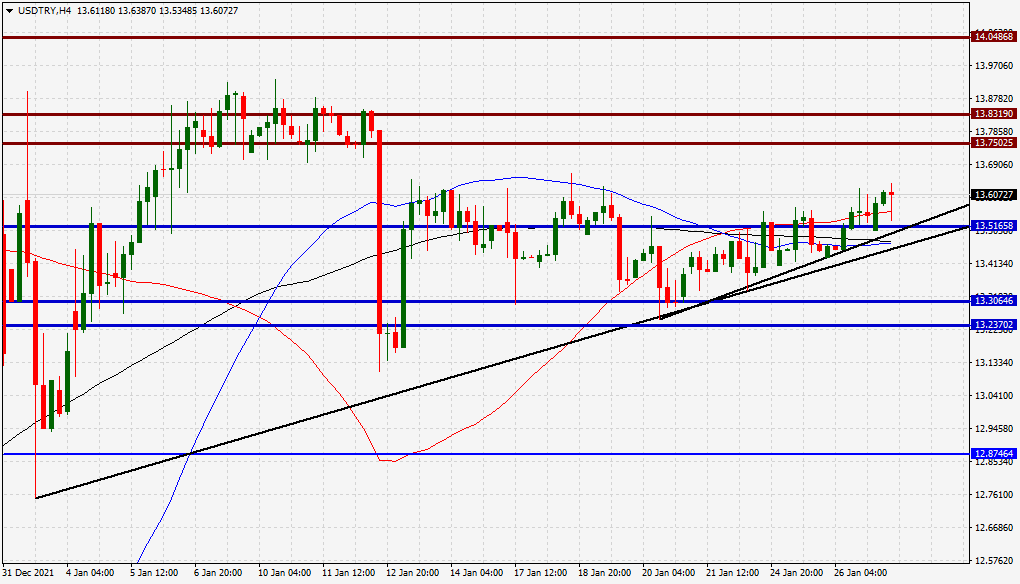Click the 13.41340 price scale value
Viewport: 1020px width, 584px height.
coord(994,263)
